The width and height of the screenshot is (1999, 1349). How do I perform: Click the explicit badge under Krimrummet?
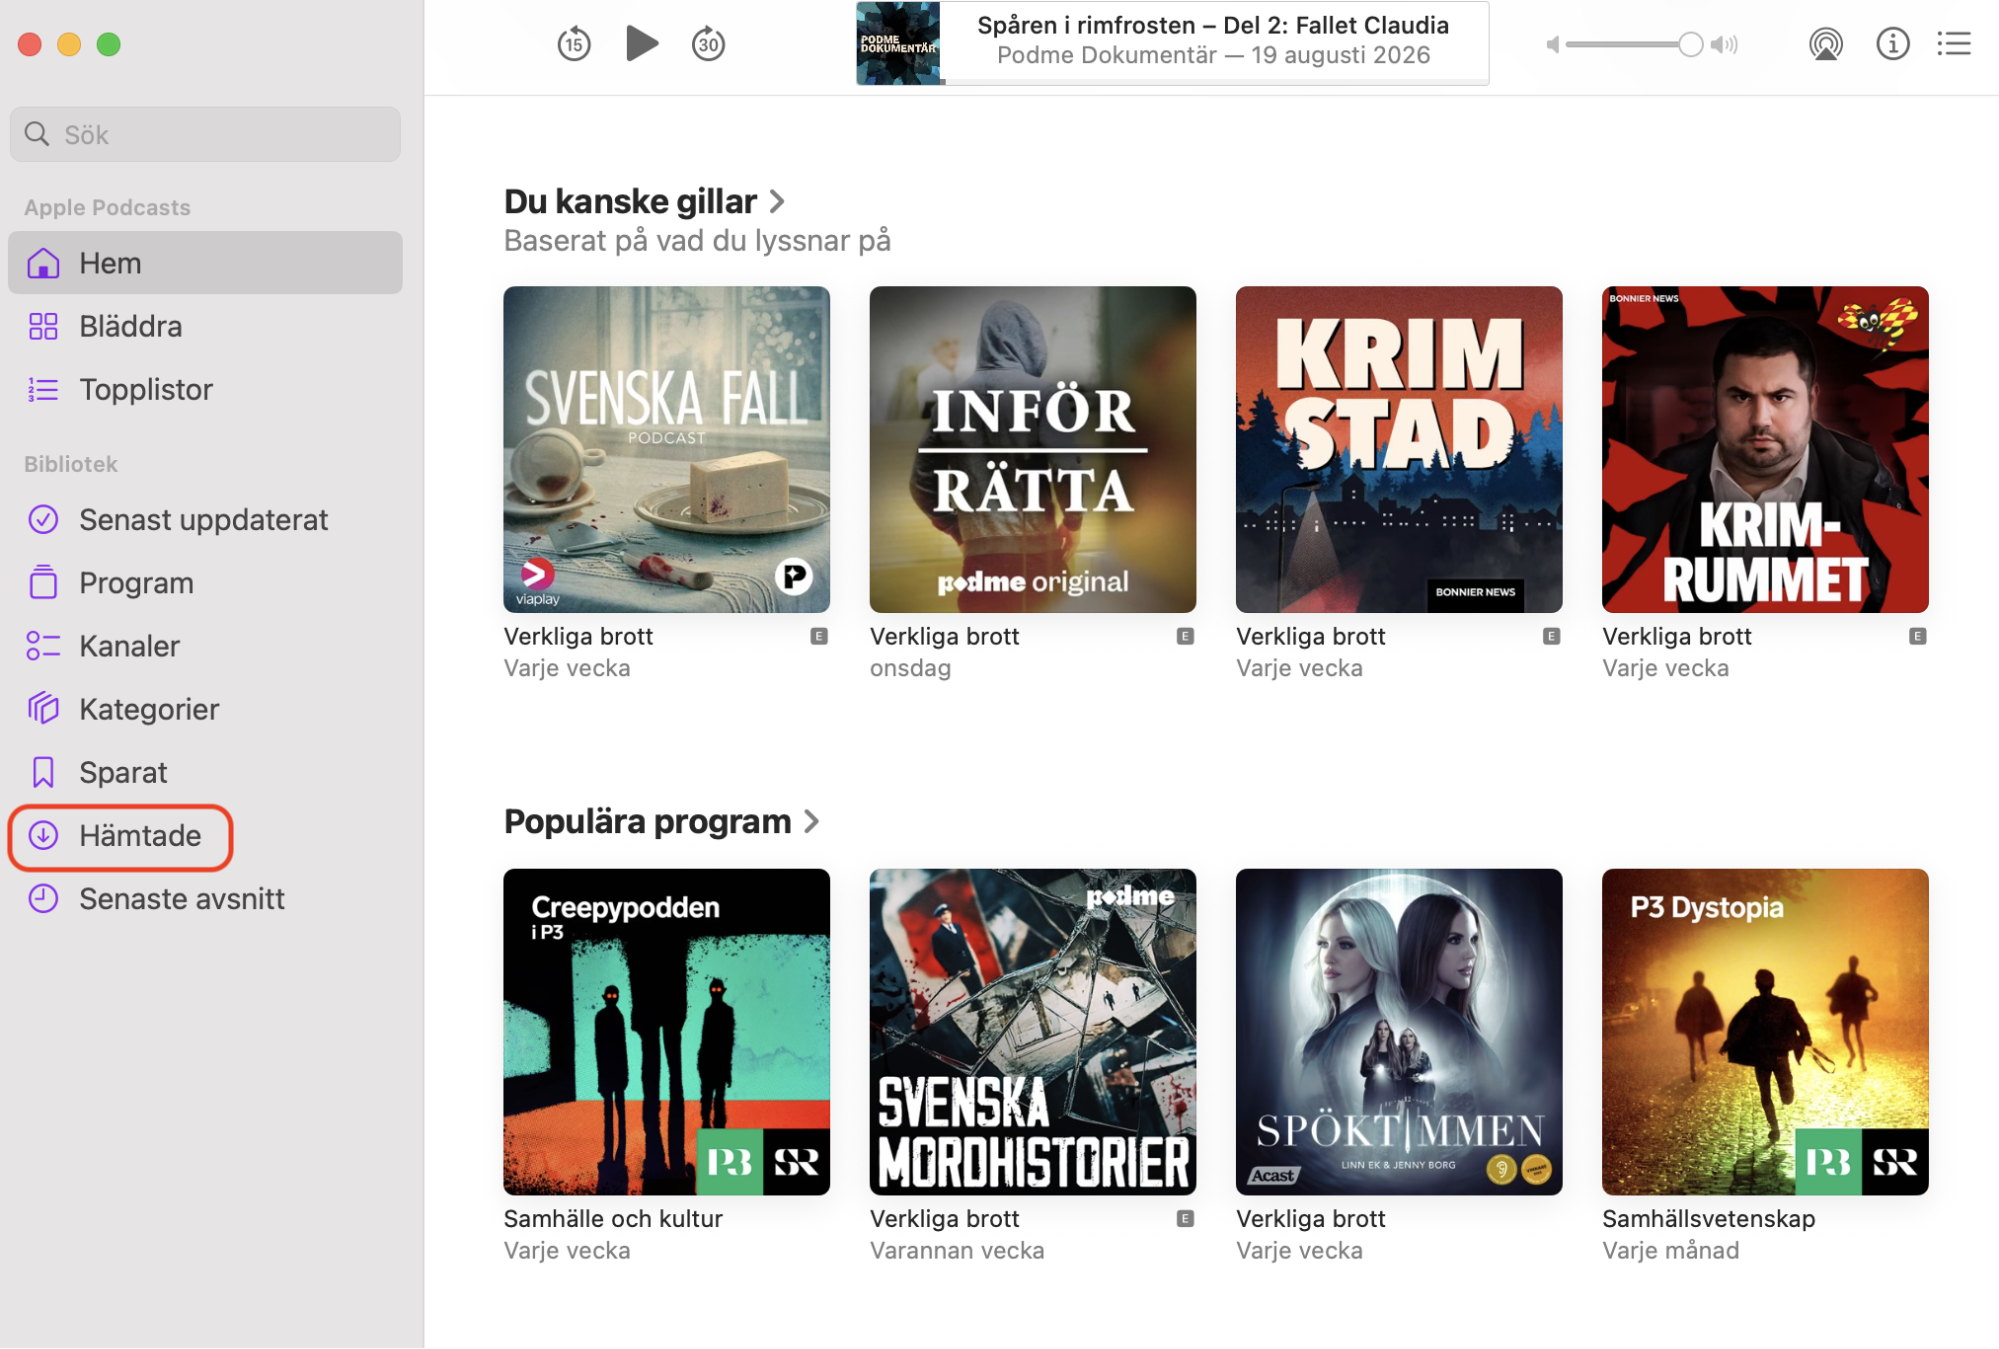tap(1917, 636)
